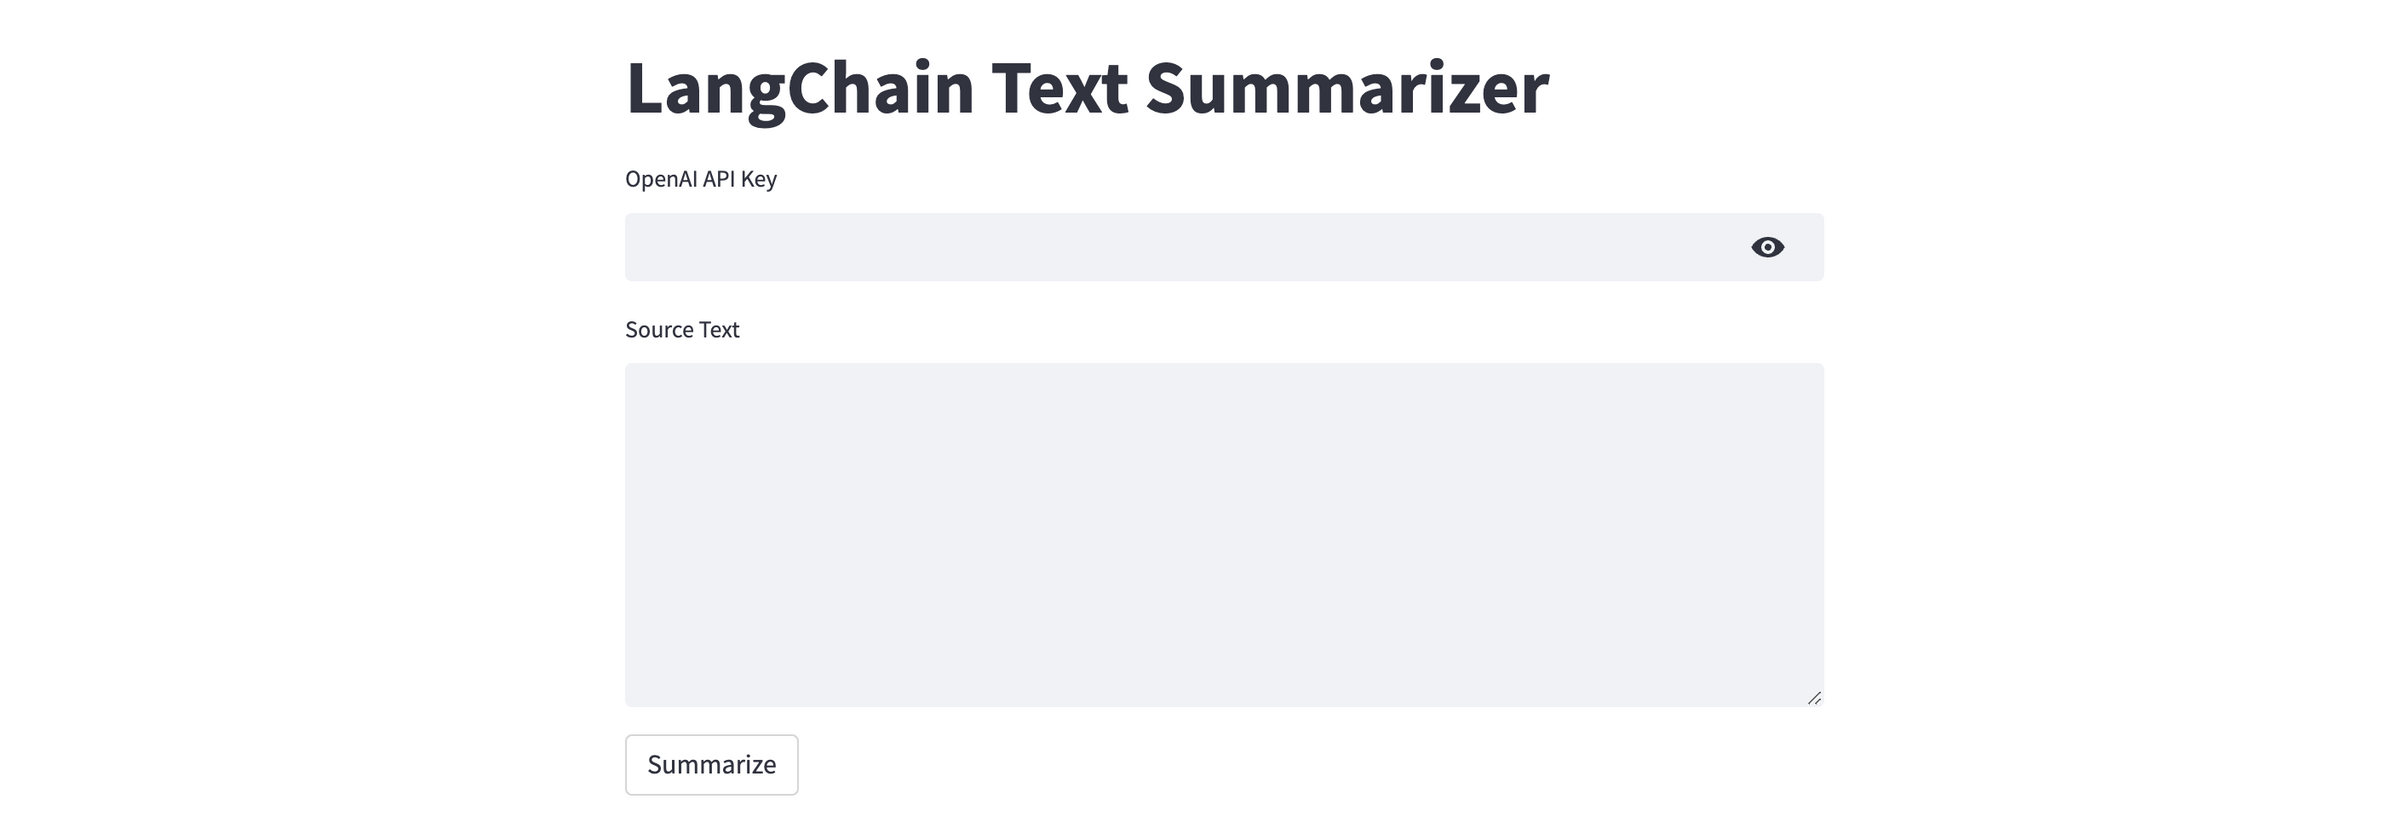This screenshot has height=835, width=2400.
Task: Click the right end of the API key field
Action: (1700, 247)
